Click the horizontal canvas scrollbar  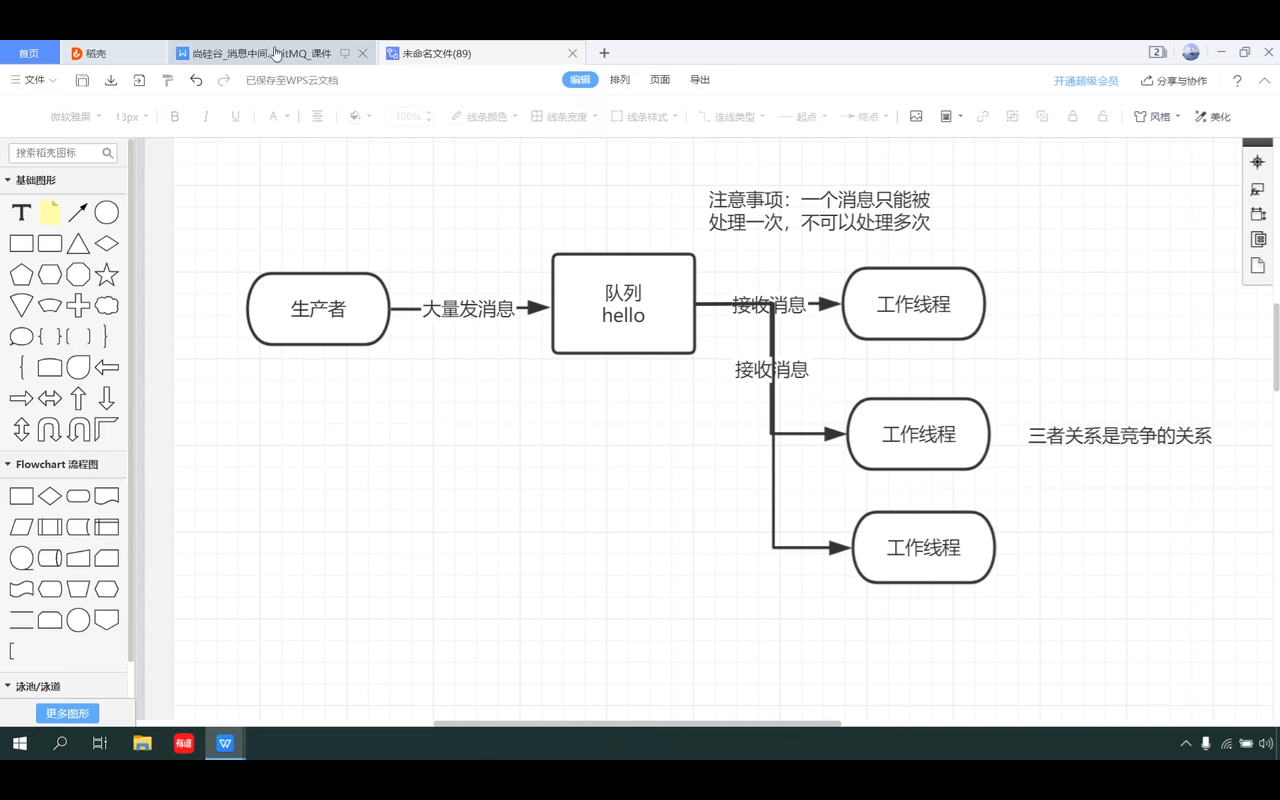pos(637,723)
